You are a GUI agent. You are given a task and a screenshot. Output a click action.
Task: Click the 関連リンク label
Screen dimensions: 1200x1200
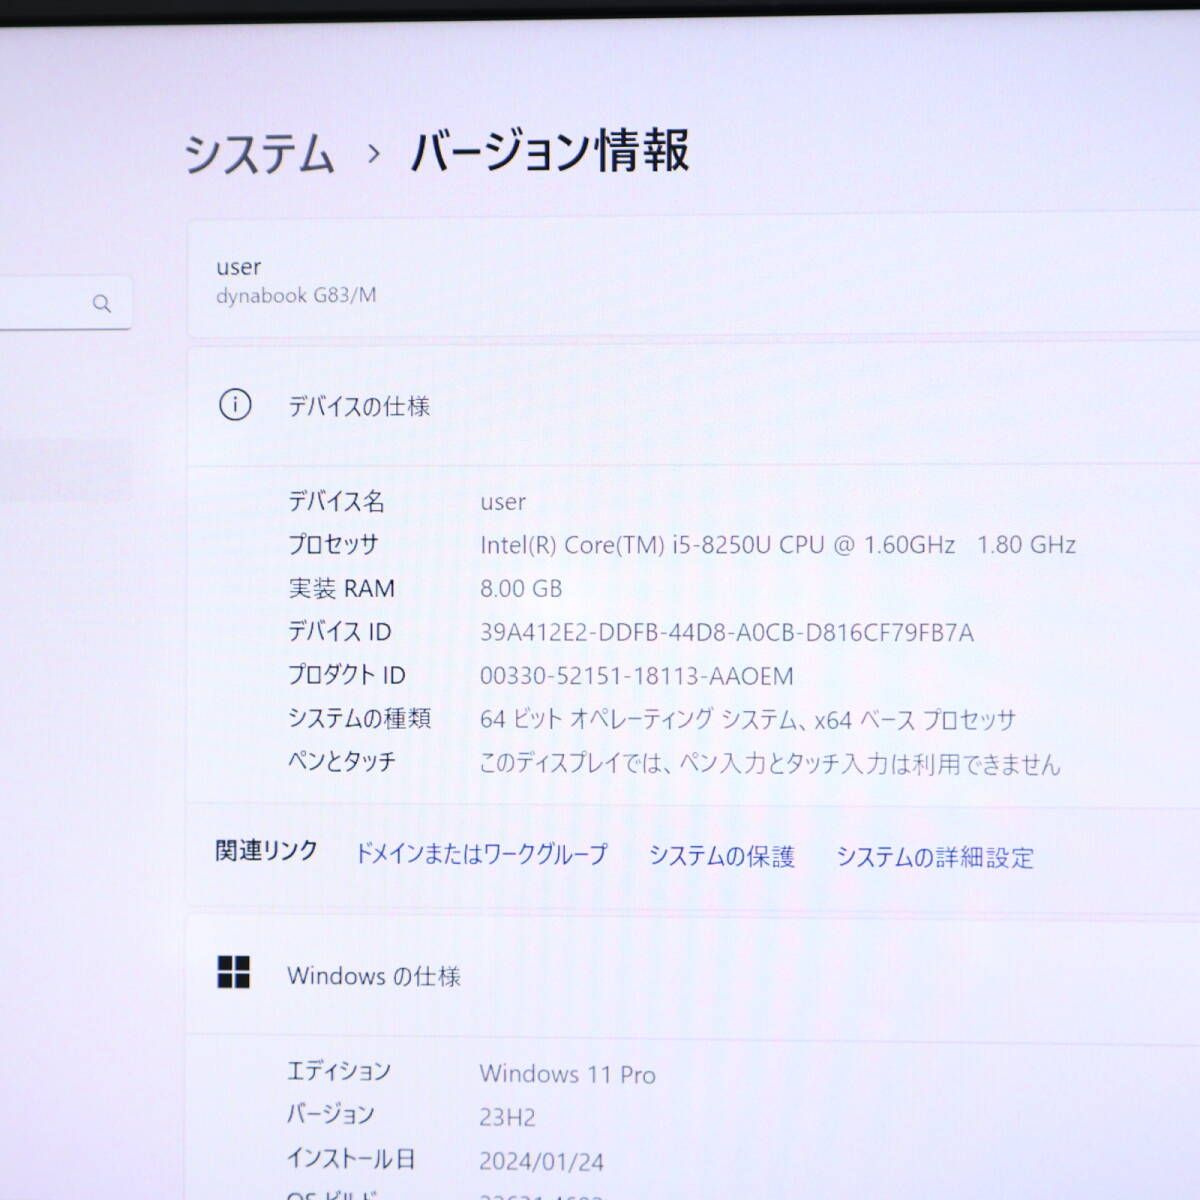point(267,851)
